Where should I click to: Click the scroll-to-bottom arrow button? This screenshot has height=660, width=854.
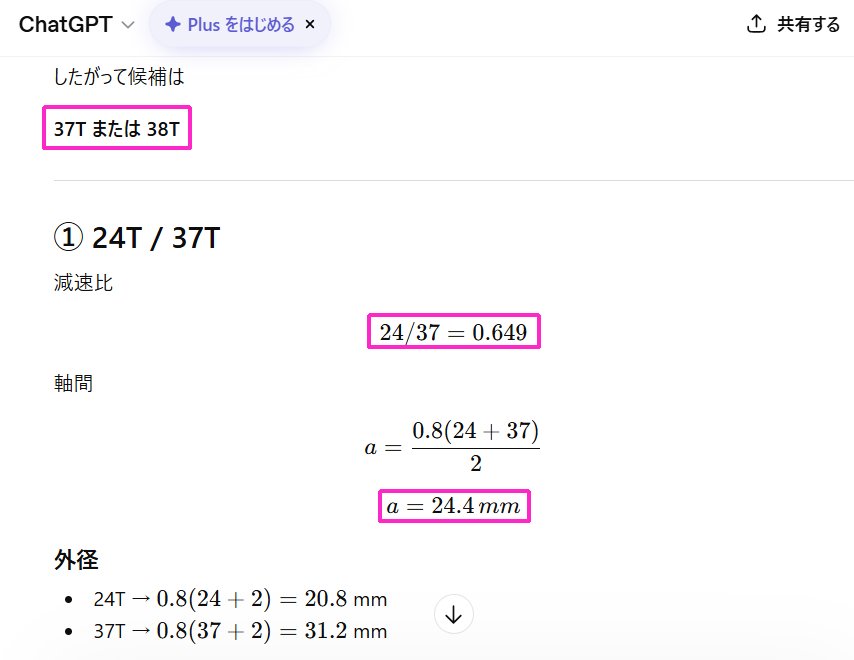coord(453,615)
